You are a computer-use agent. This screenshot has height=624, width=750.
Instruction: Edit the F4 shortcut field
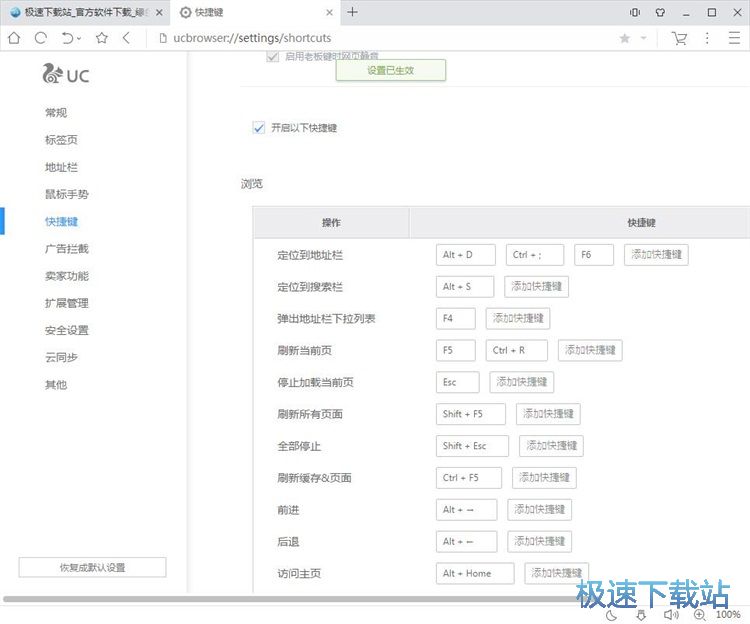(455, 318)
